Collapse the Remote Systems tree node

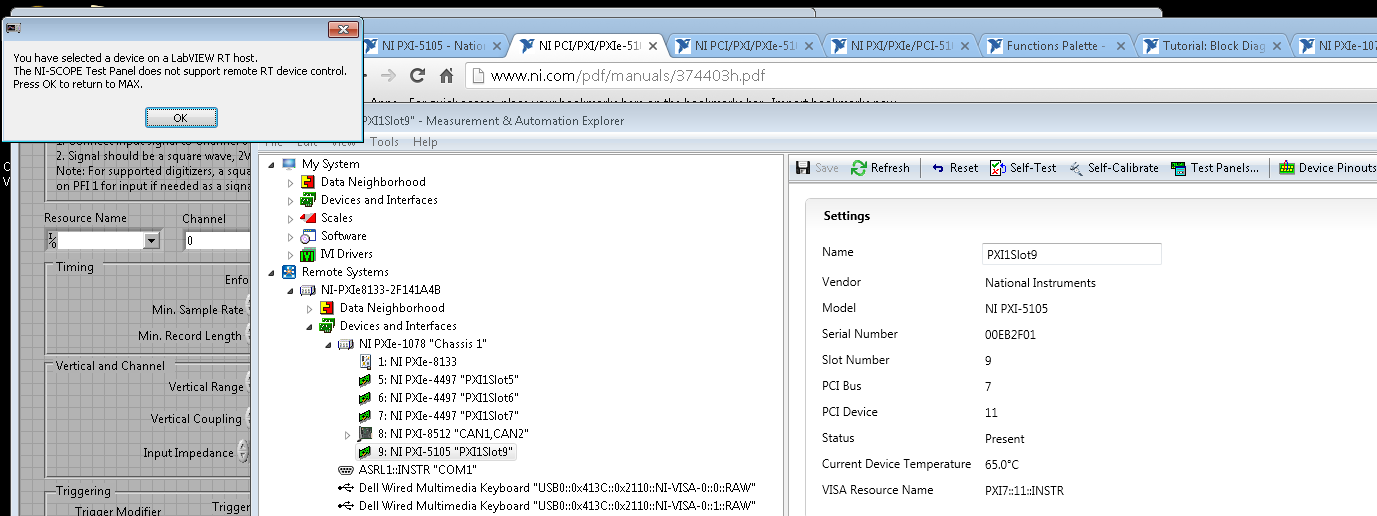click(x=272, y=272)
